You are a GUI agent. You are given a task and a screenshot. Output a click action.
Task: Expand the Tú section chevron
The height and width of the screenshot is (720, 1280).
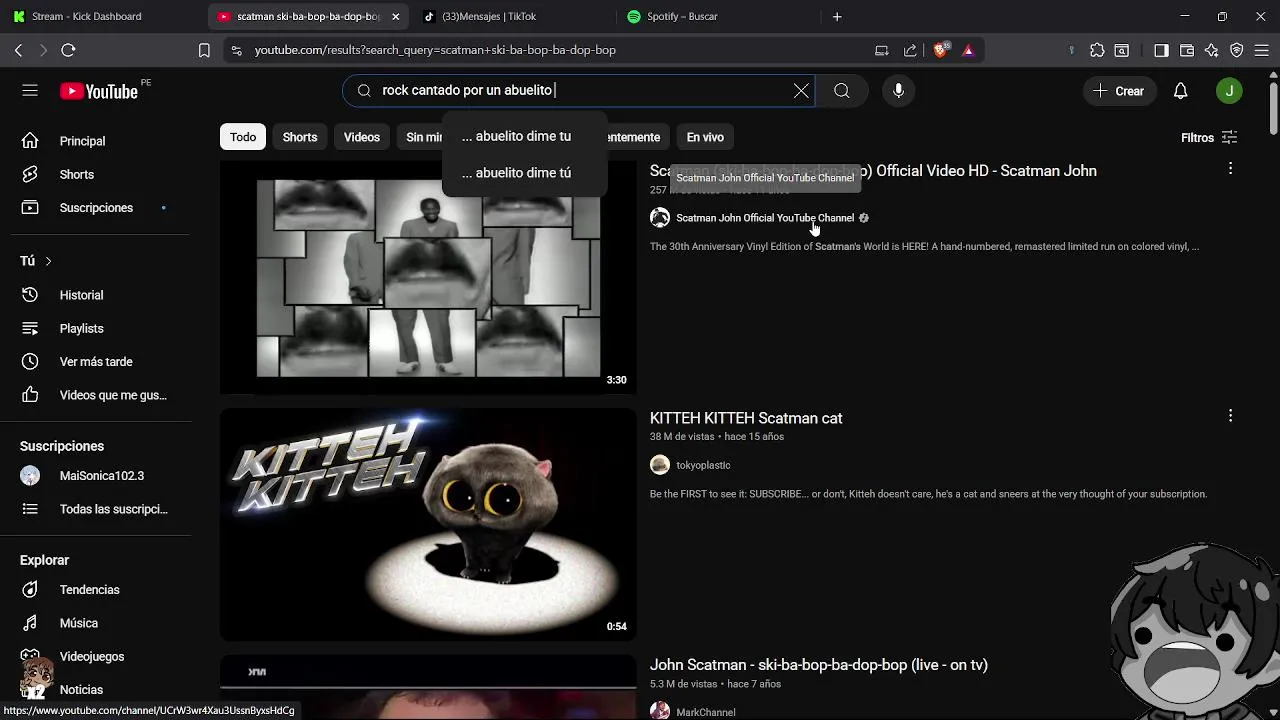(x=48, y=261)
